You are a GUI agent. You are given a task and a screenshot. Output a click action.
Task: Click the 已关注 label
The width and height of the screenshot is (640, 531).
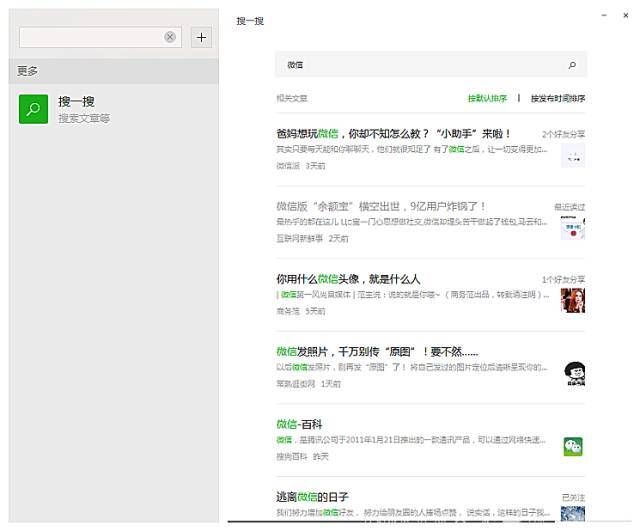click(573, 498)
